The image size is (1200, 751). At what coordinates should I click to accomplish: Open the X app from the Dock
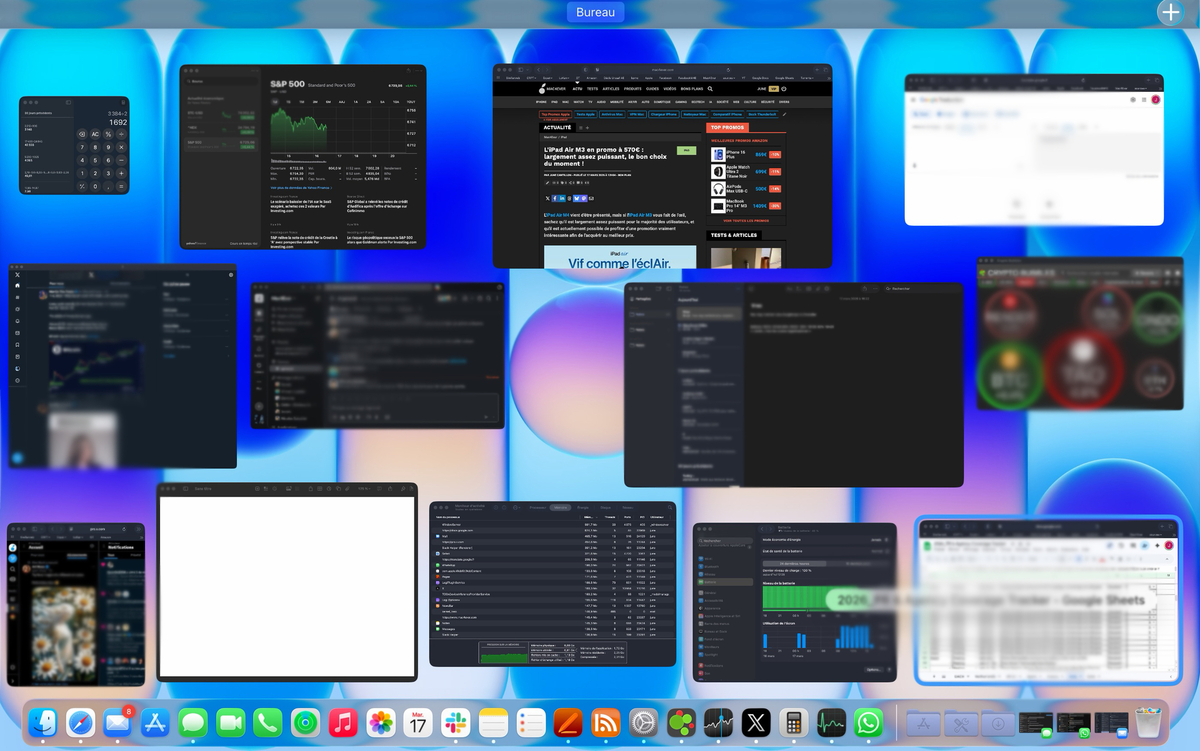[755, 722]
